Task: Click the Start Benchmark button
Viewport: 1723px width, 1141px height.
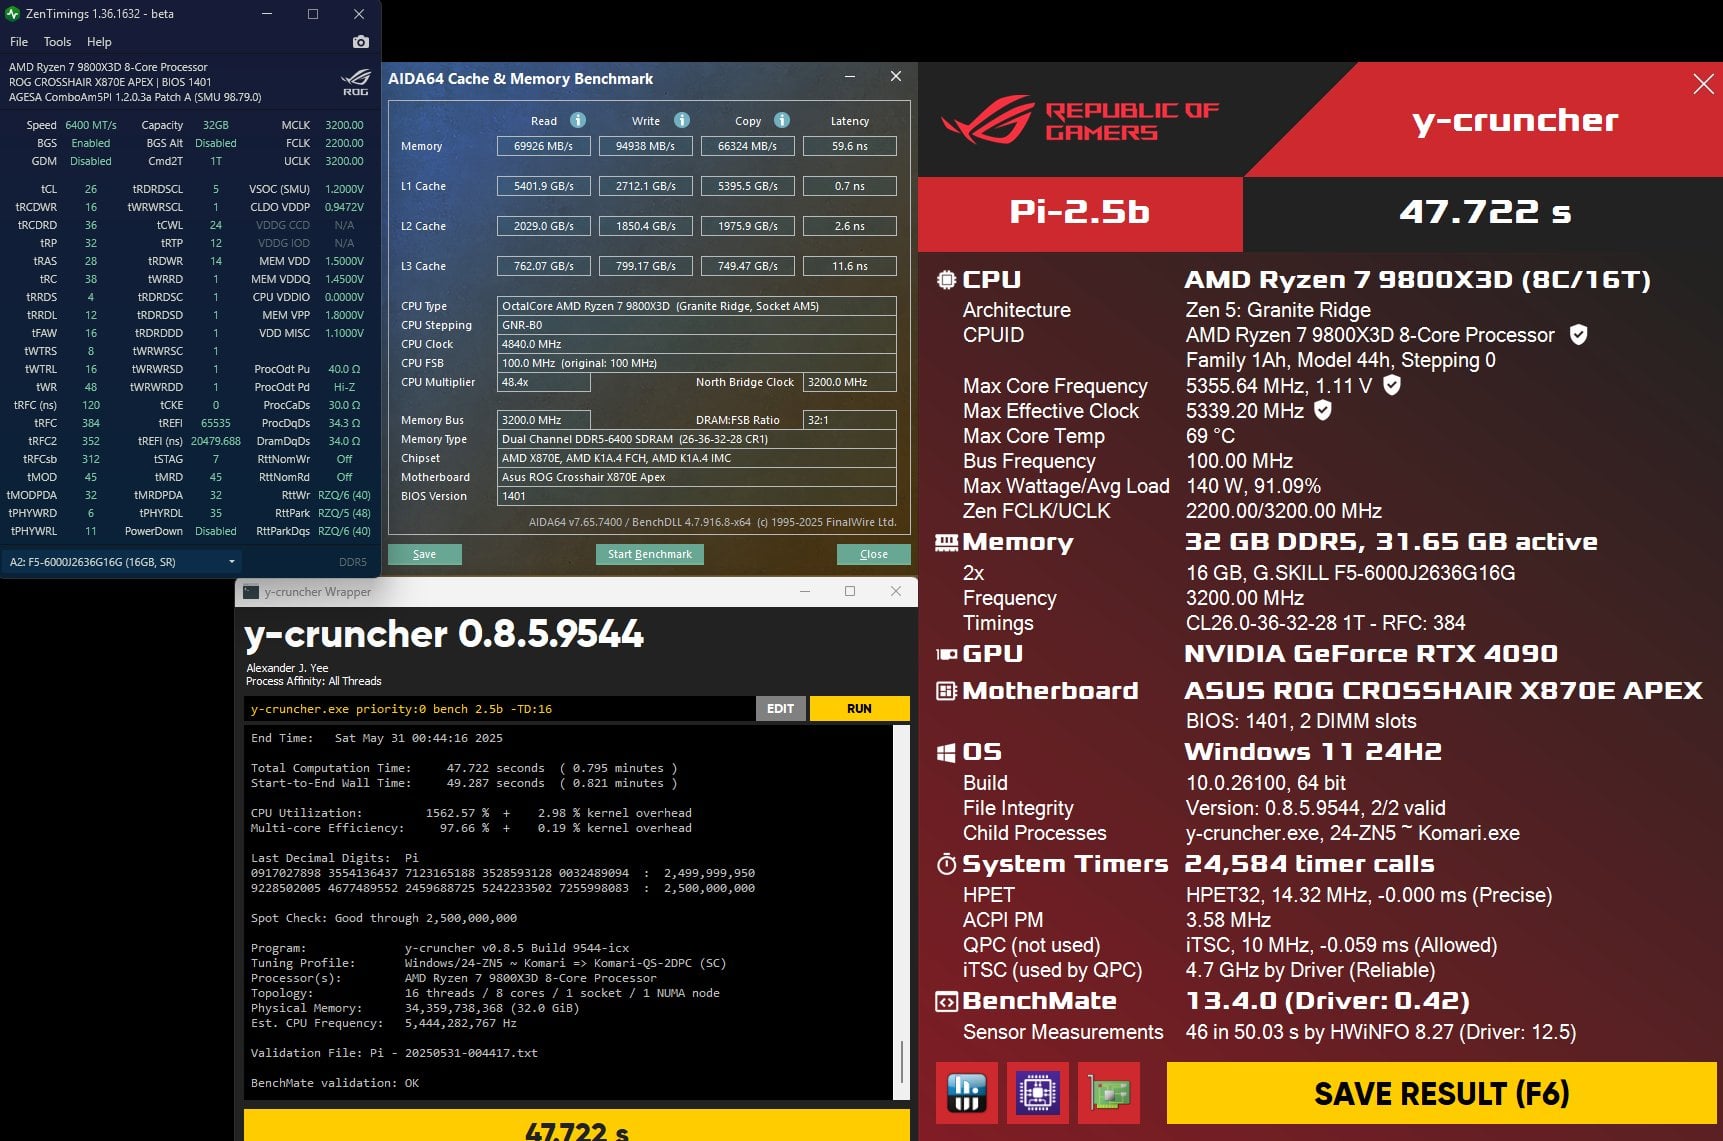Action: pyautogui.click(x=650, y=554)
